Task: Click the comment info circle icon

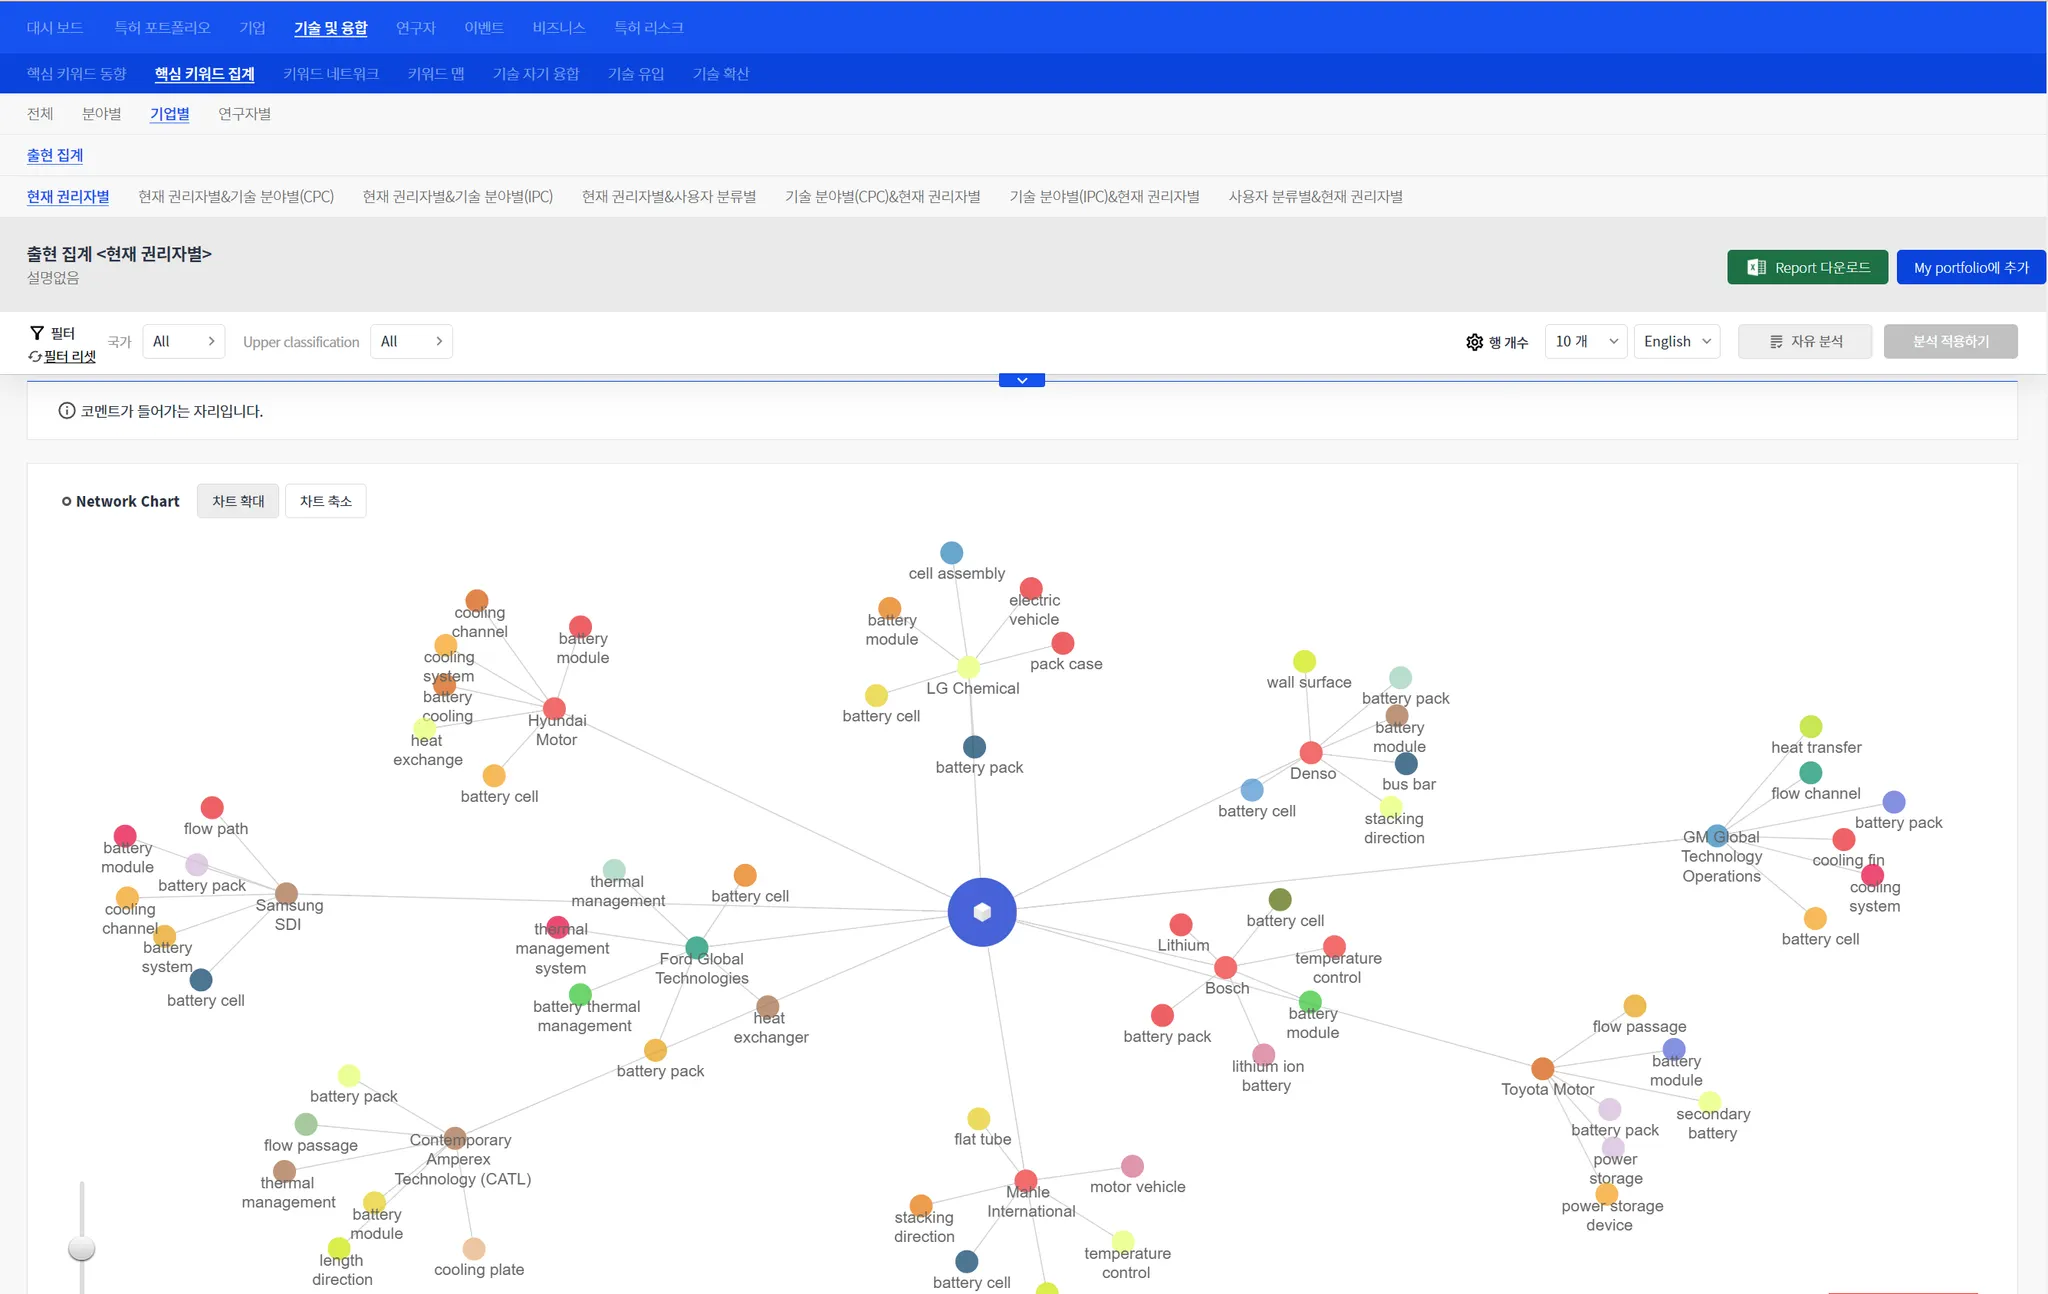Action: (67, 411)
